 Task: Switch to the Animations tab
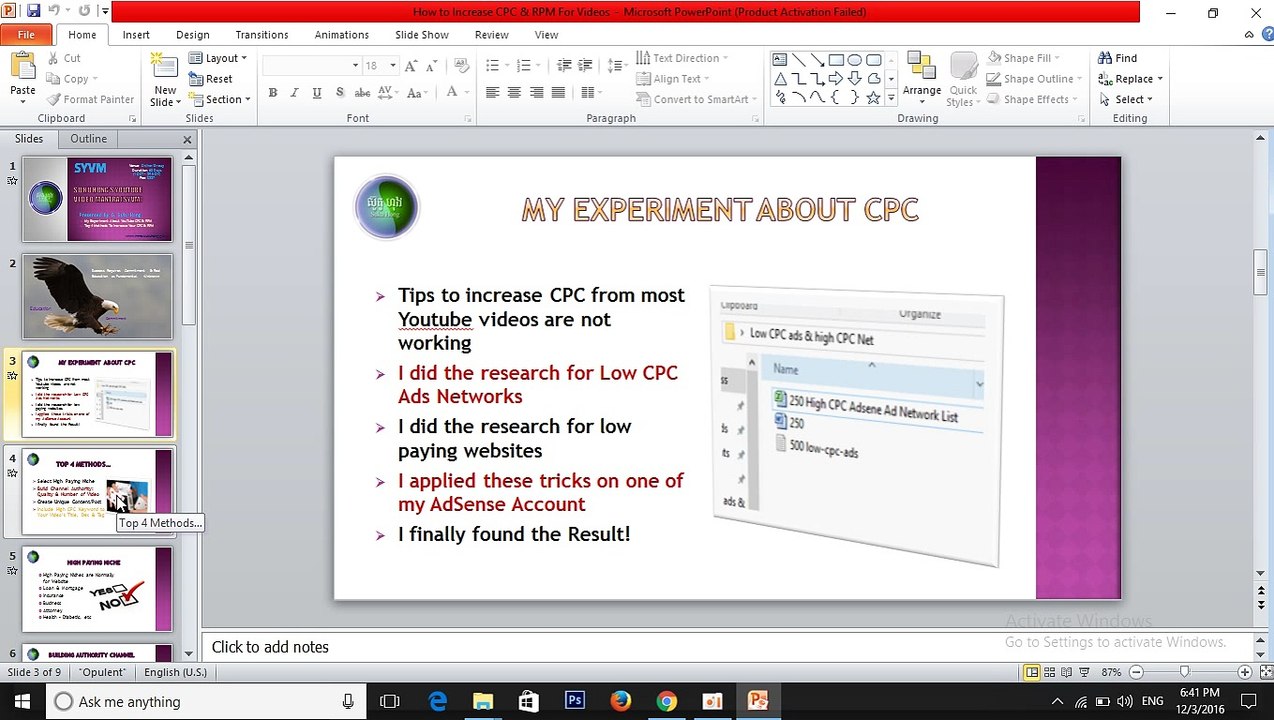342,34
